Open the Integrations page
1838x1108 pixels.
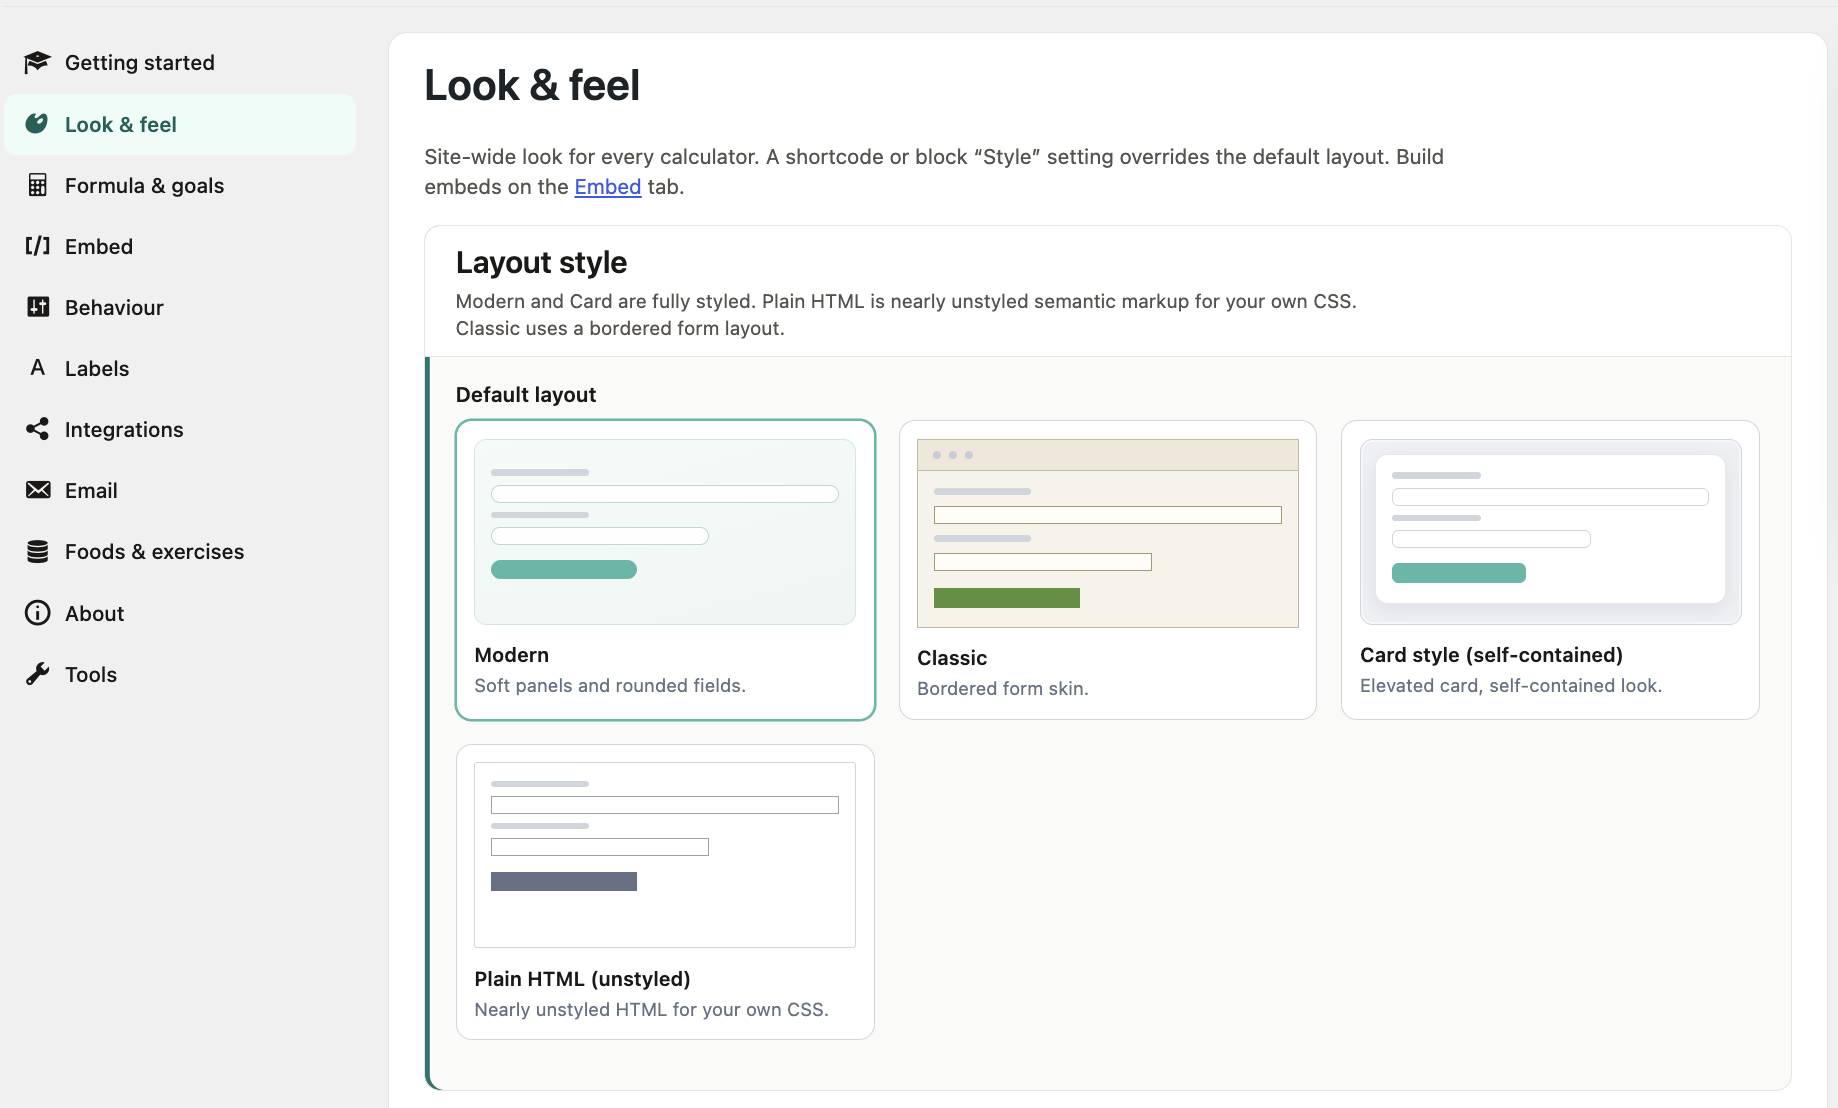(x=180, y=429)
